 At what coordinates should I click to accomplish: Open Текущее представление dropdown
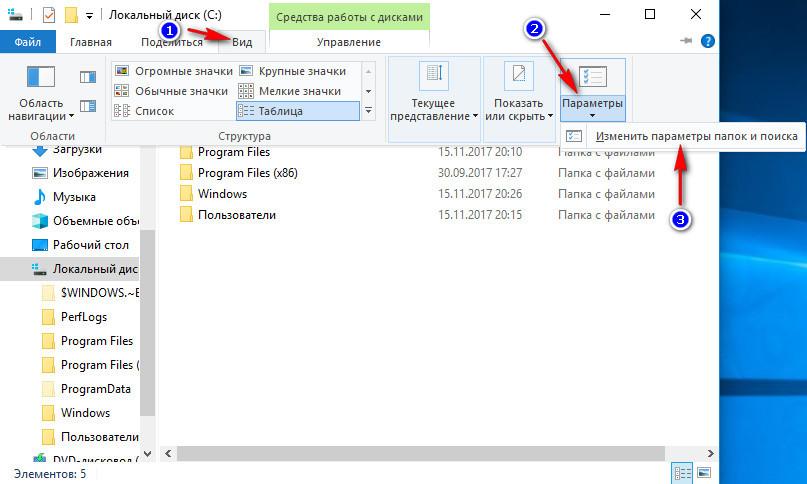[434, 93]
